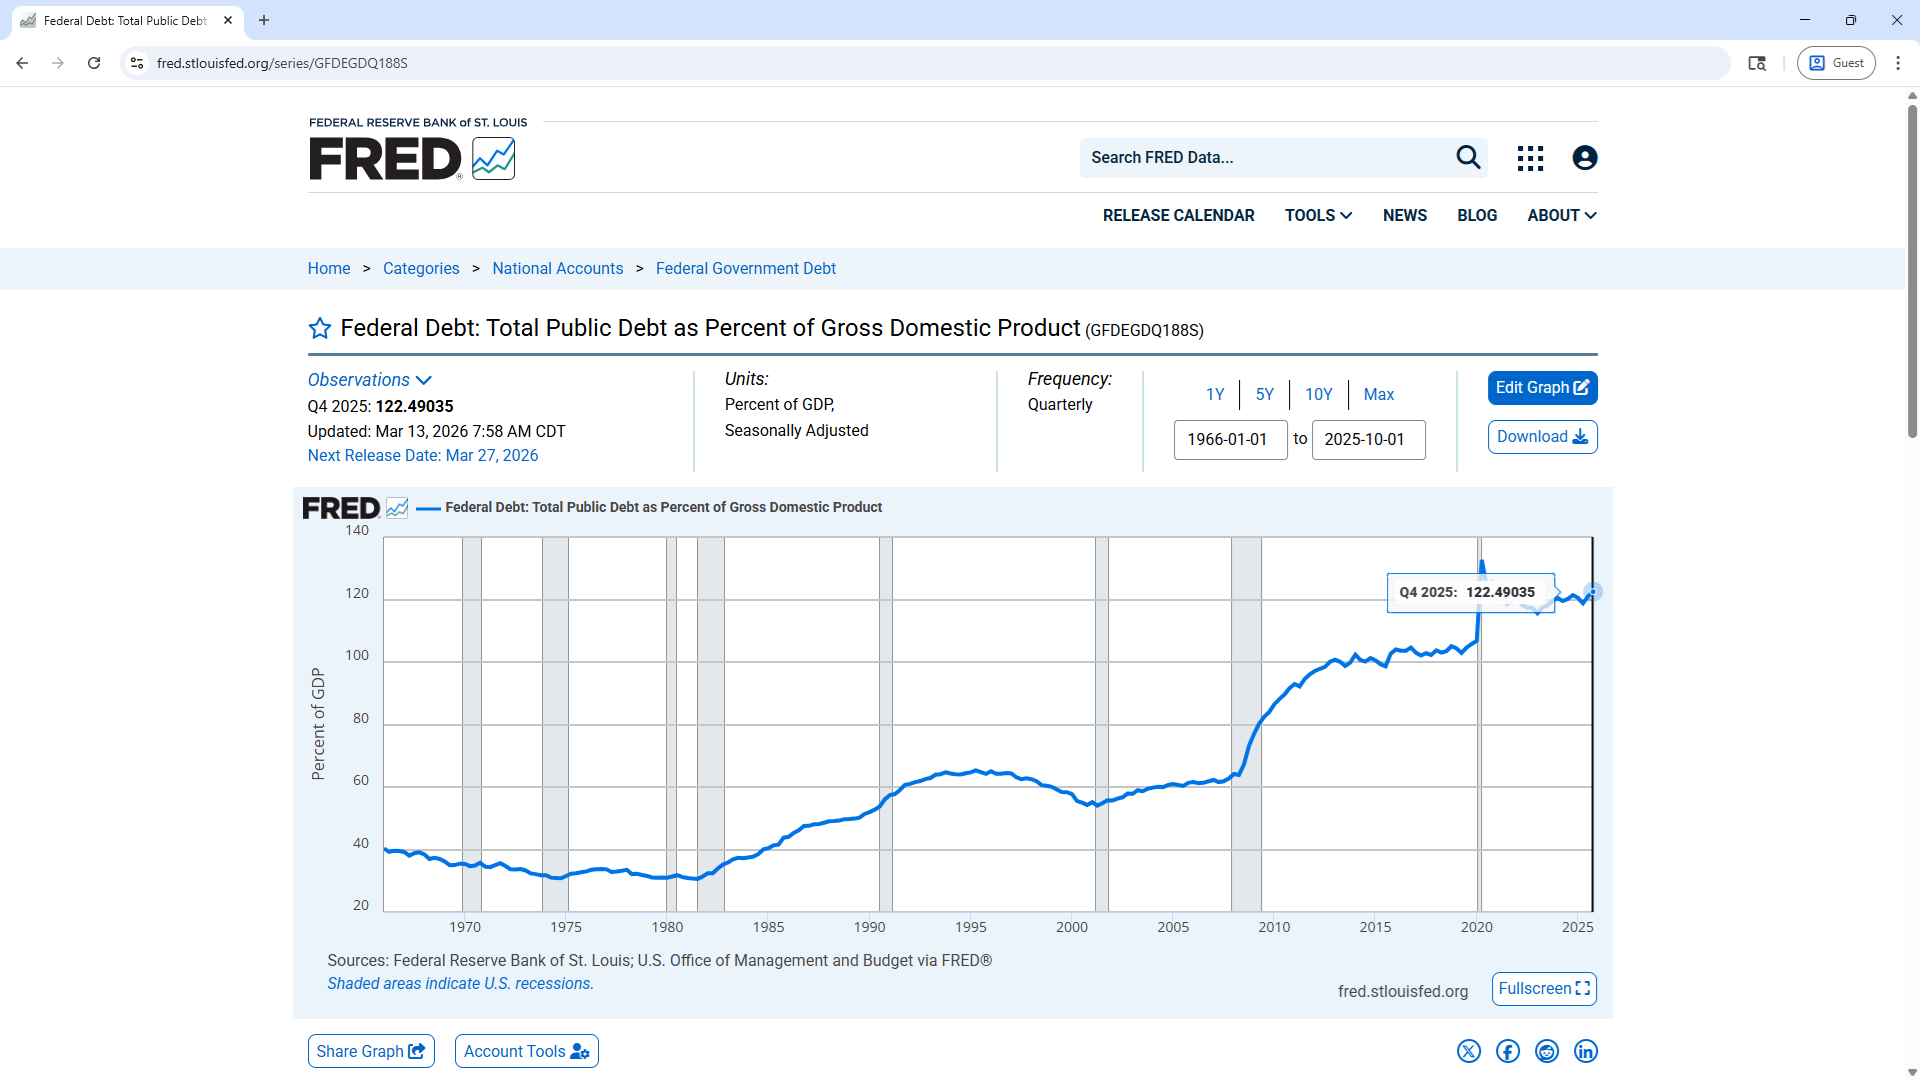The width and height of the screenshot is (1920, 1080).
Task: Expand the Observations dropdown
Action: [x=369, y=380]
